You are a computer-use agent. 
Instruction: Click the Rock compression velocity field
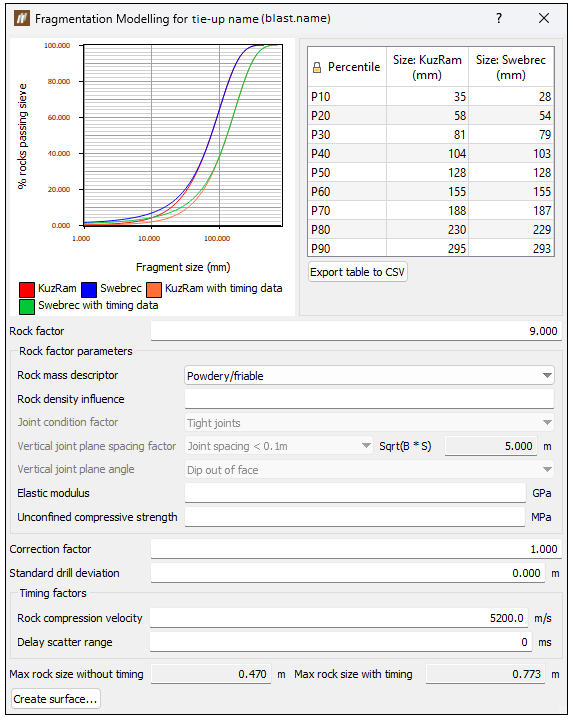(x=339, y=618)
